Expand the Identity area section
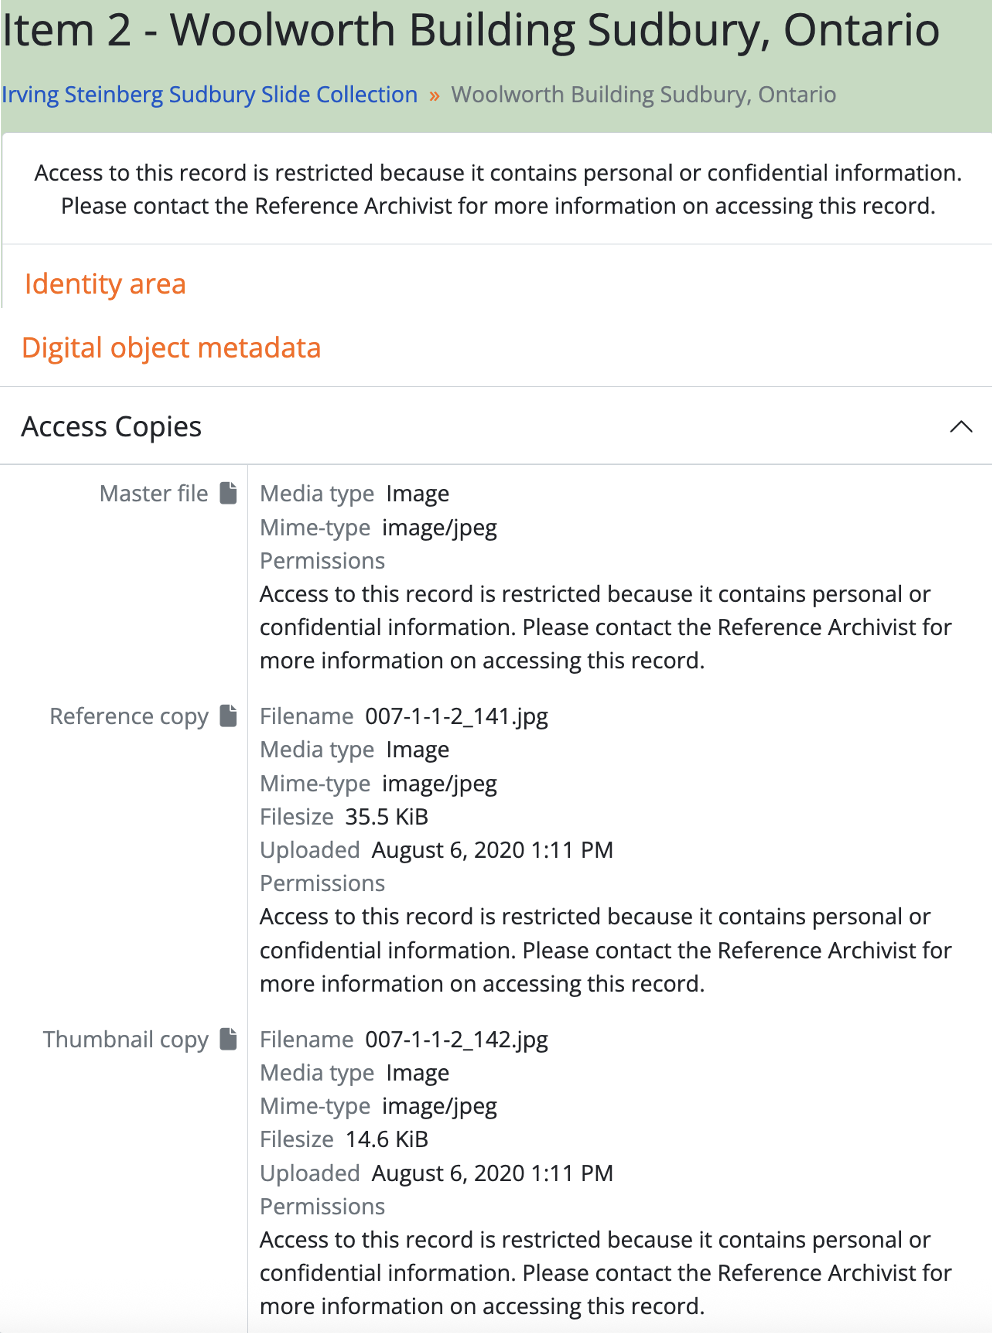Image resolution: width=992 pixels, height=1333 pixels. 105,284
